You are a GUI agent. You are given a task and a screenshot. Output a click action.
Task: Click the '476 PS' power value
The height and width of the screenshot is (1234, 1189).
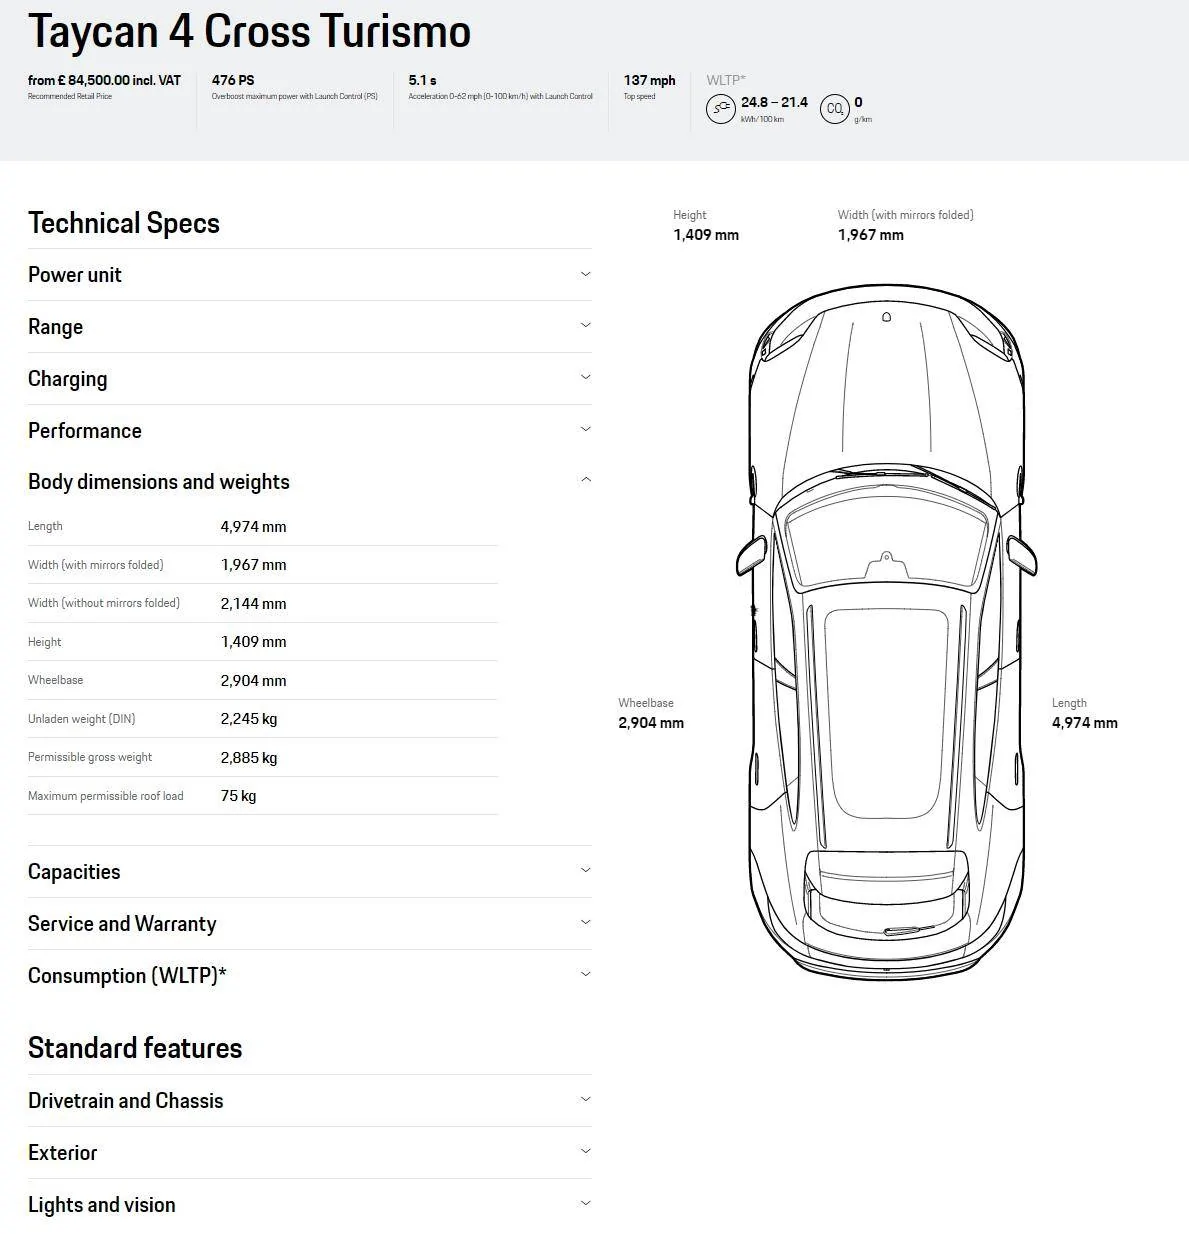coord(233,80)
